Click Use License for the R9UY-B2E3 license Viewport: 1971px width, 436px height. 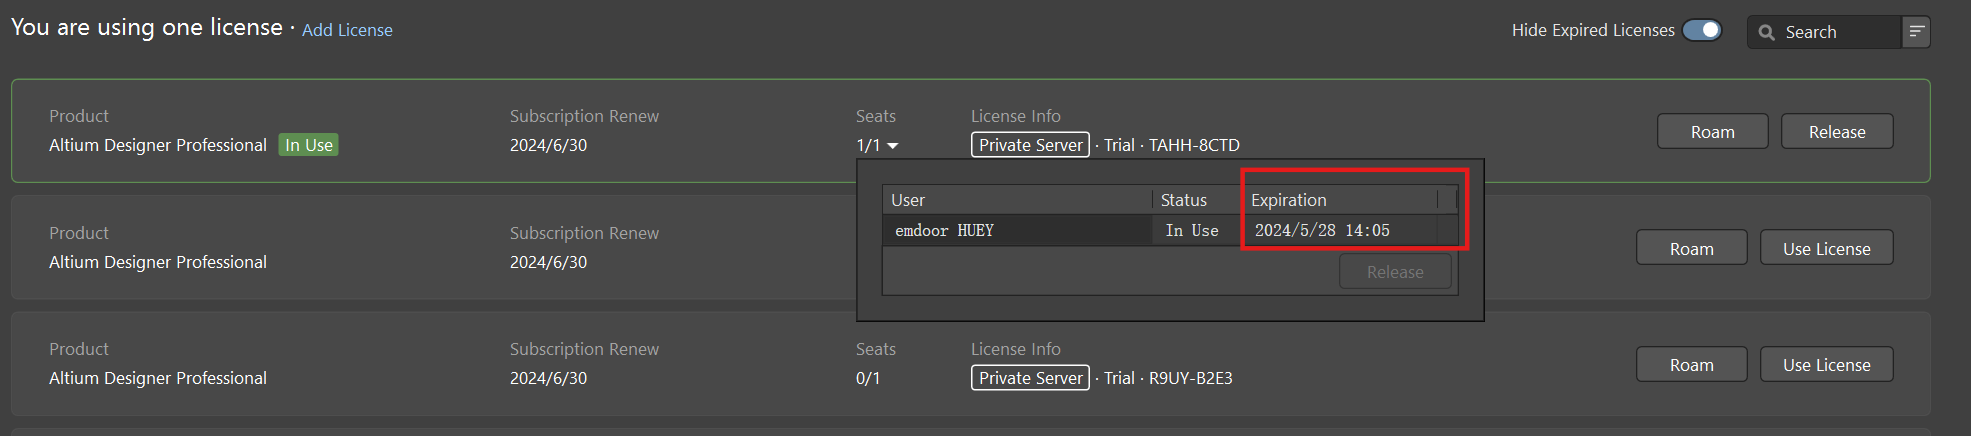pyautogui.click(x=1826, y=365)
